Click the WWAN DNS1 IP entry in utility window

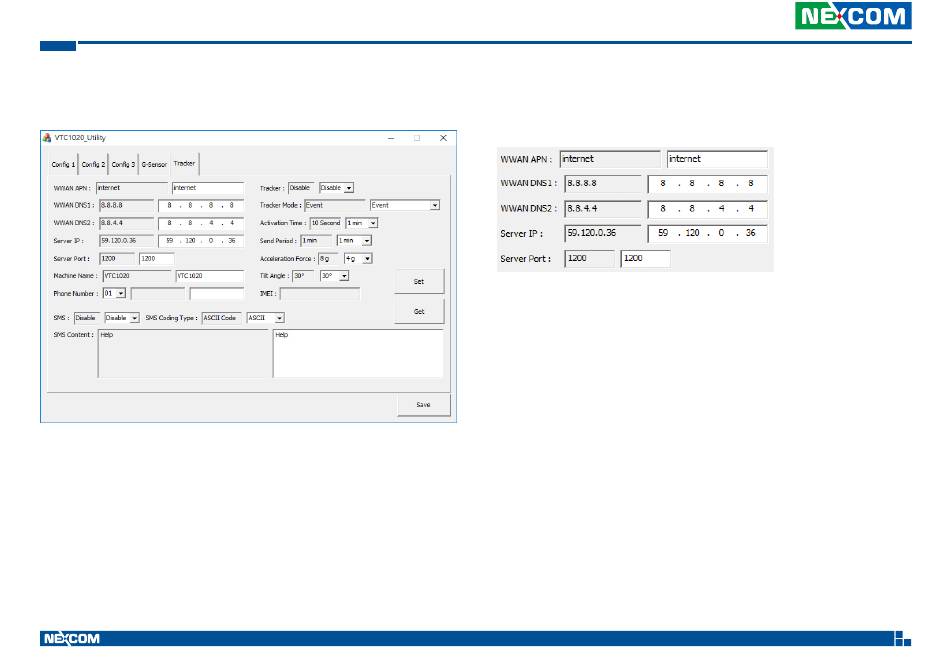pyautogui.click(x=201, y=205)
